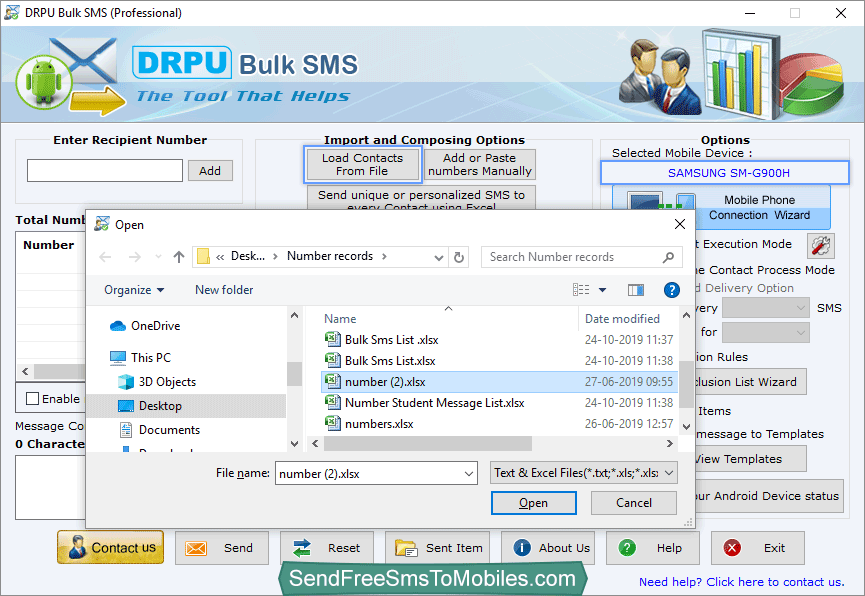The image size is (865, 596).
Task: Click the Add recipient button
Action: point(210,171)
